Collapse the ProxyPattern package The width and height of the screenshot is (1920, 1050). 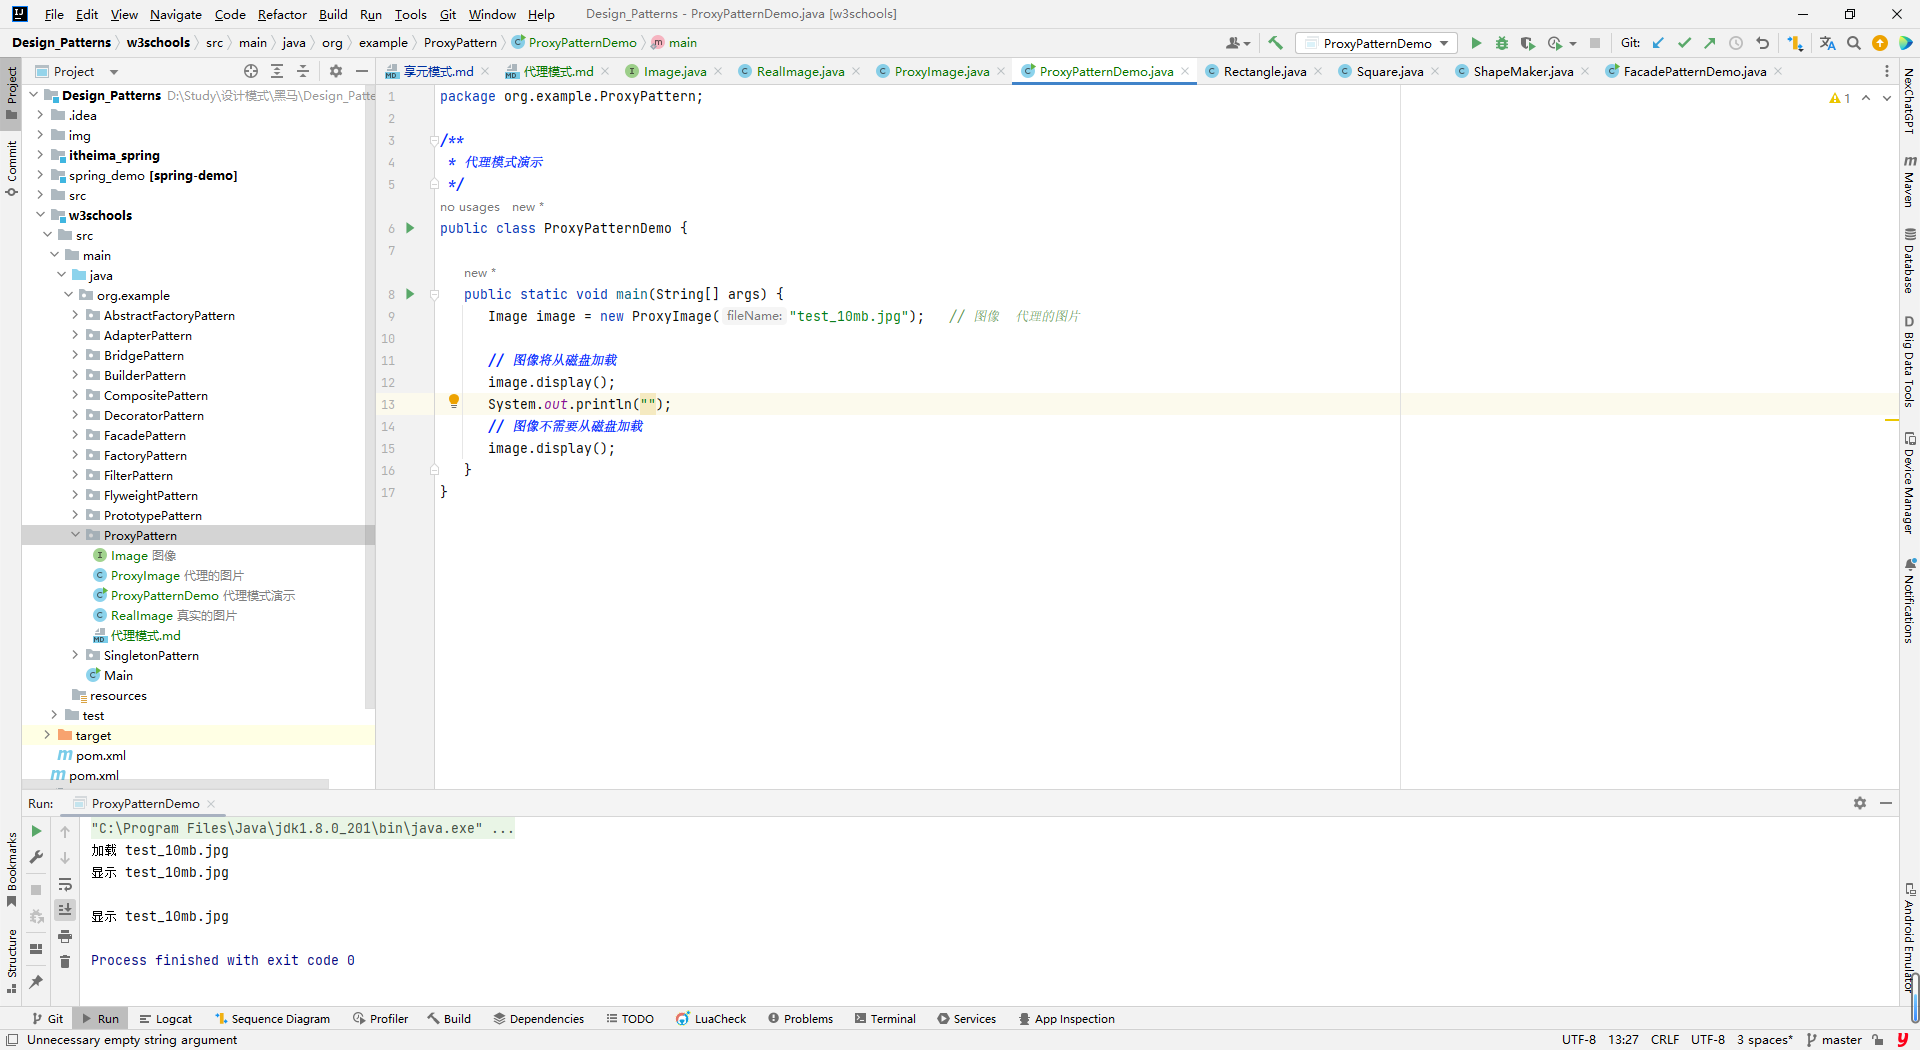coord(75,535)
